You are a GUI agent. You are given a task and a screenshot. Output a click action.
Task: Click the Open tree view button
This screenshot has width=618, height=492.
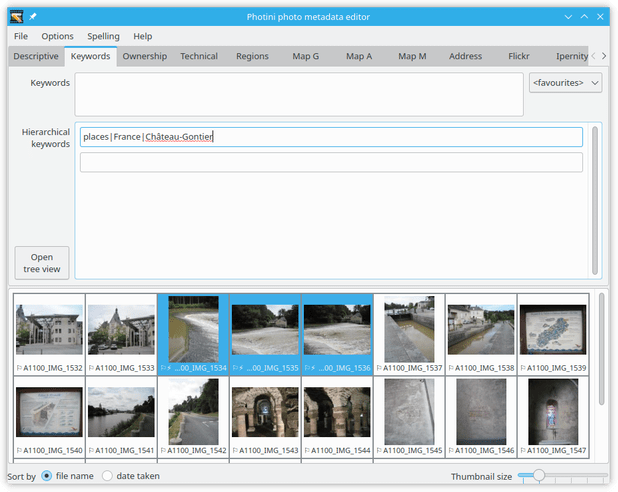42,263
